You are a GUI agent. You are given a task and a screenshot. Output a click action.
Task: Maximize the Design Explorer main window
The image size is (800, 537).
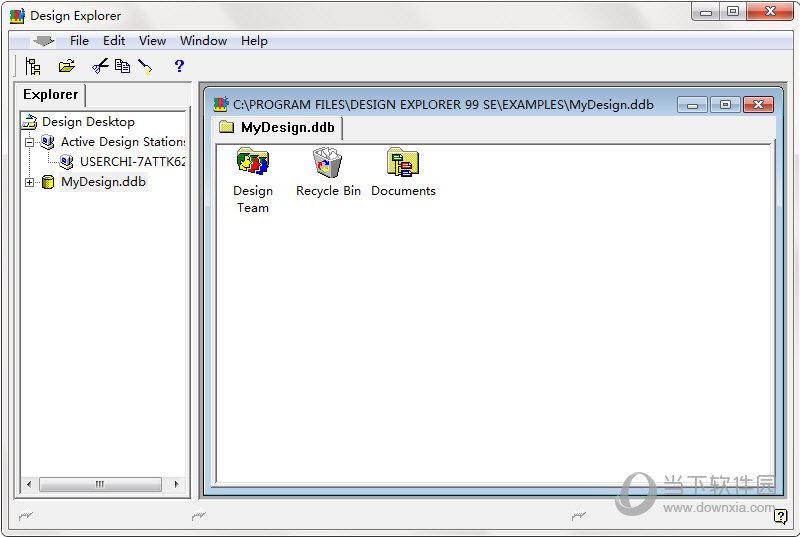coord(733,12)
